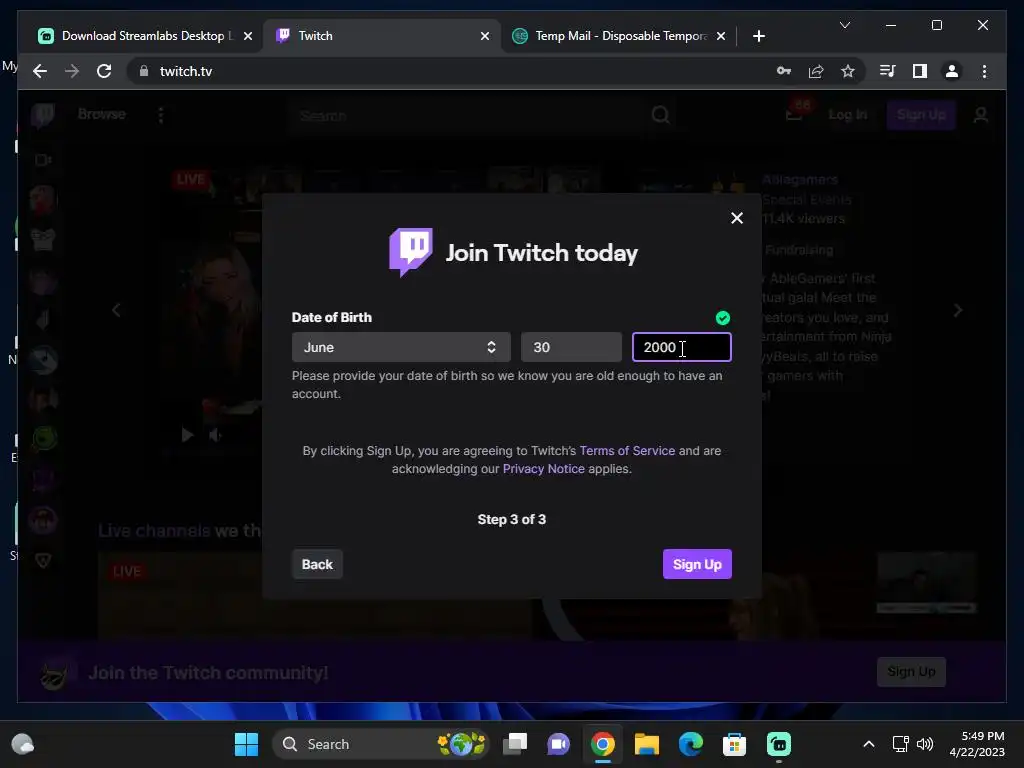1024x768 pixels.
Task: Bookmark this page with star icon
Action: pos(848,71)
